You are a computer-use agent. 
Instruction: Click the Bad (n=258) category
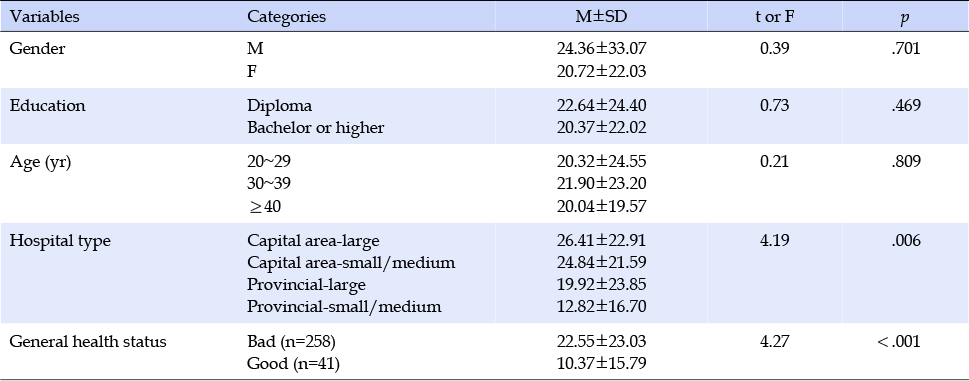pyautogui.click(x=291, y=341)
